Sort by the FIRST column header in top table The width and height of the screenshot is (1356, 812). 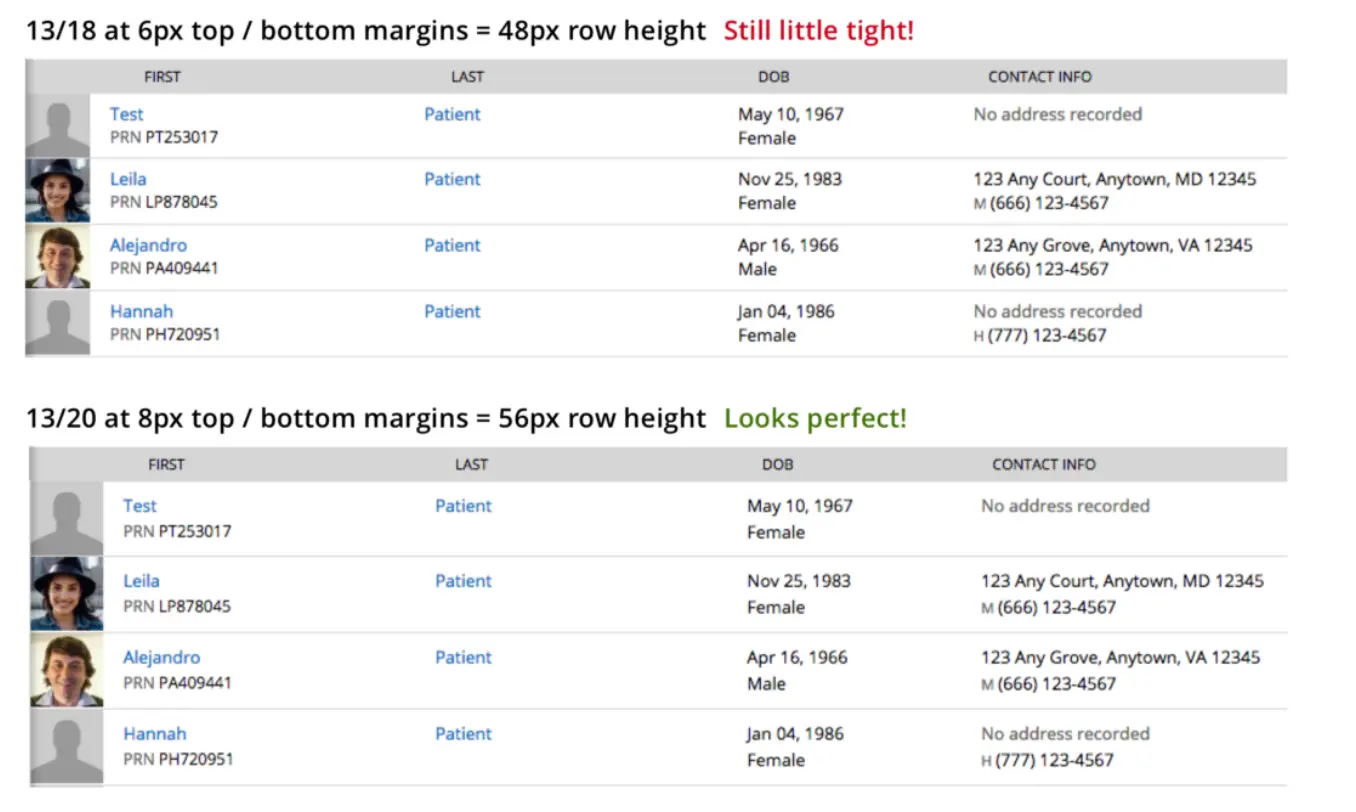[162, 77]
